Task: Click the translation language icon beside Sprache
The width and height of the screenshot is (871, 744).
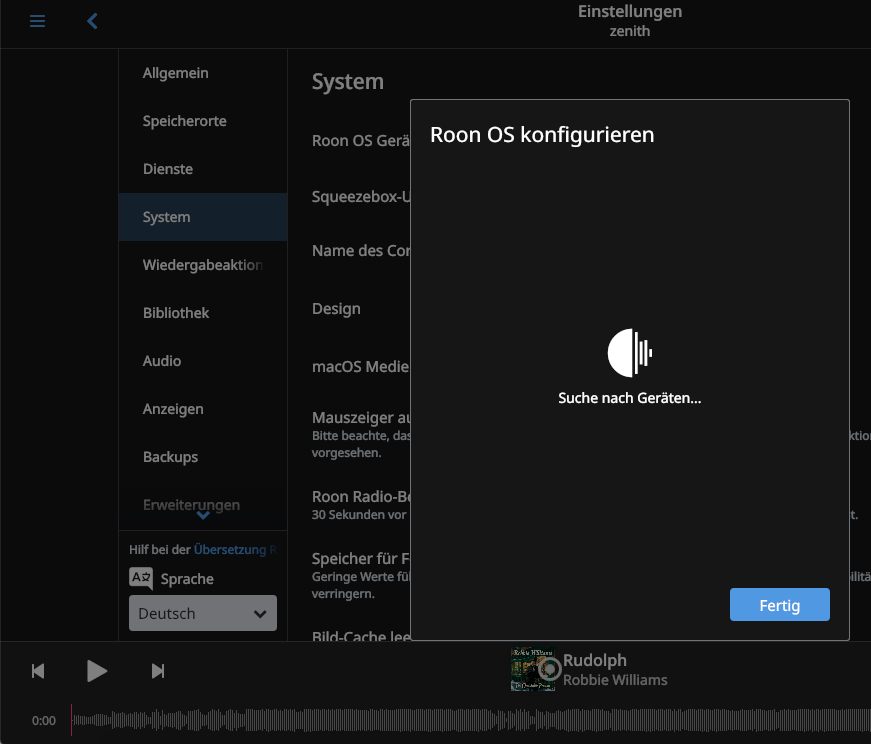Action: (x=141, y=579)
